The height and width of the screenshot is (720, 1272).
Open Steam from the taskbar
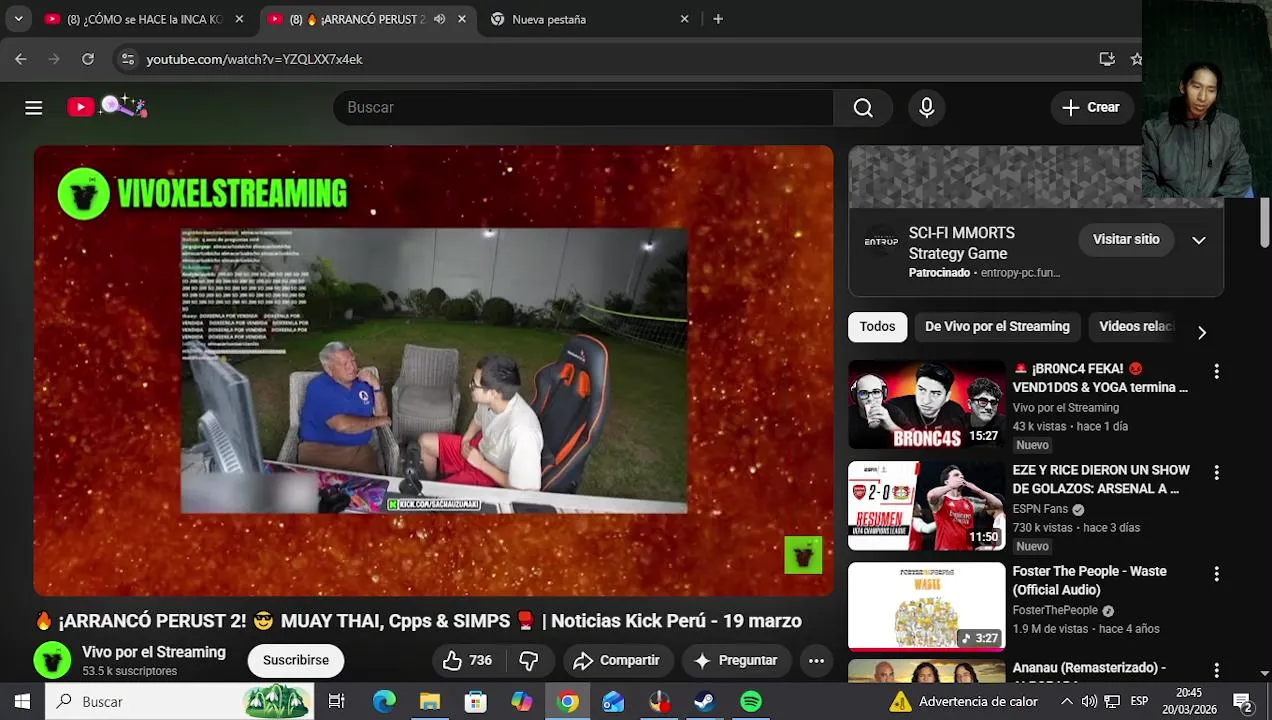tap(705, 701)
